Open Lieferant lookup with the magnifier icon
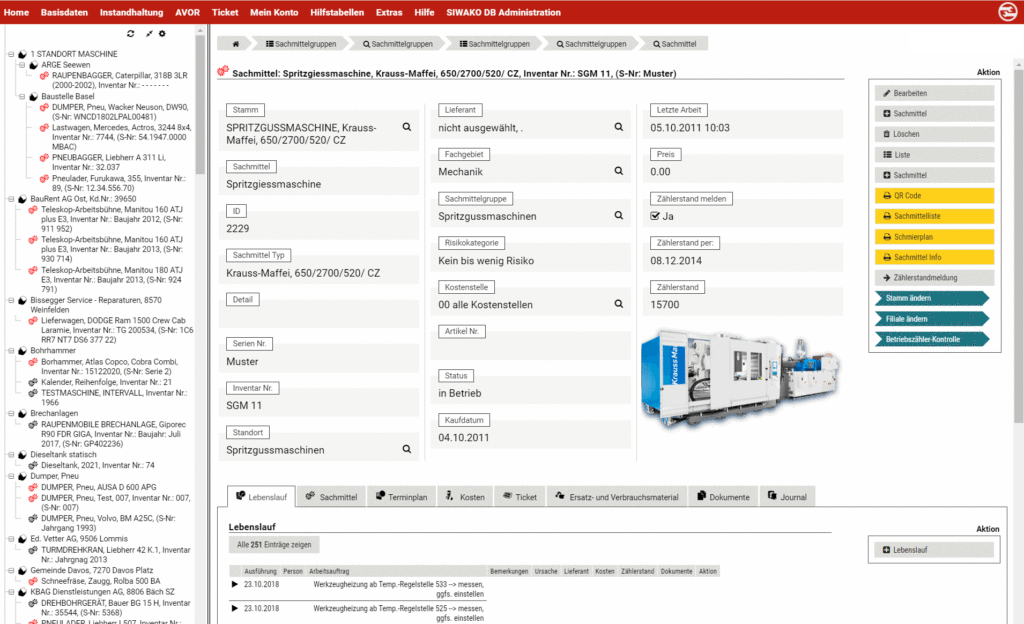The height and width of the screenshot is (624, 1024). [619, 127]
